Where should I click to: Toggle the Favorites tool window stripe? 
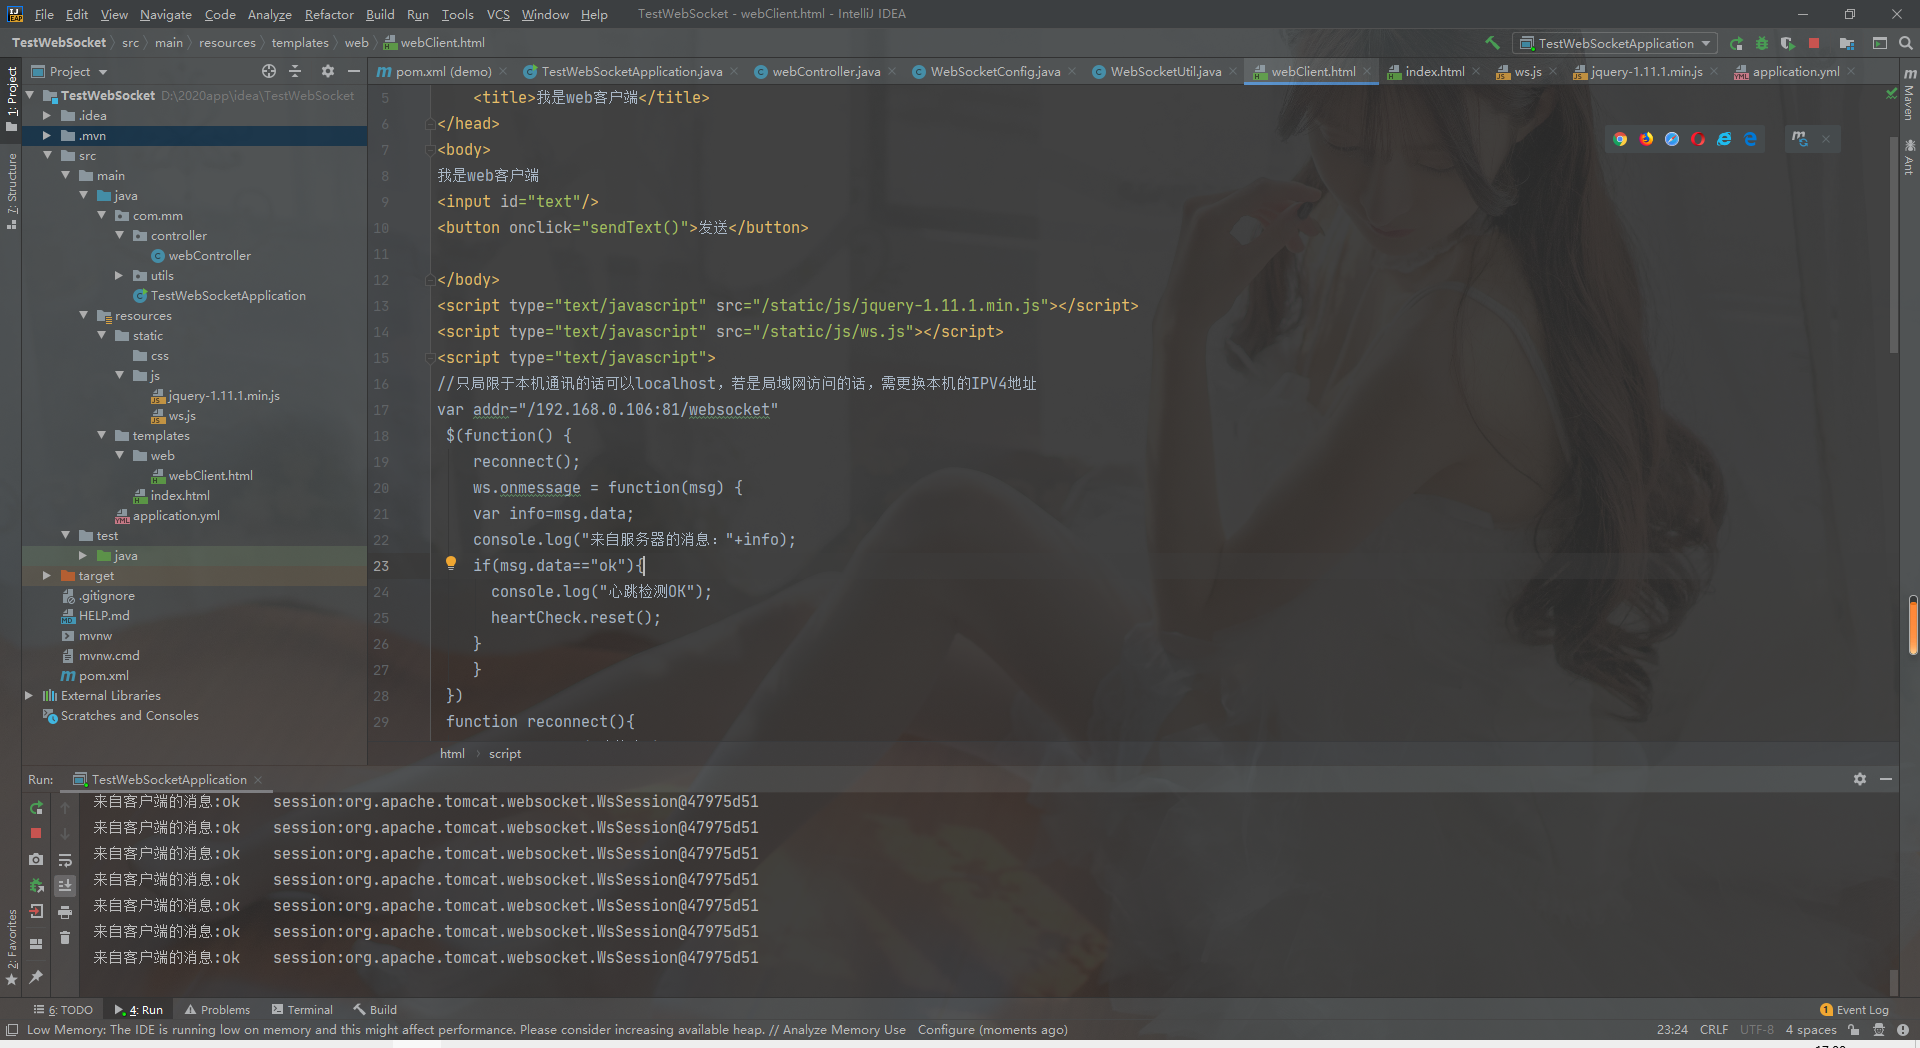coord(12,946)
